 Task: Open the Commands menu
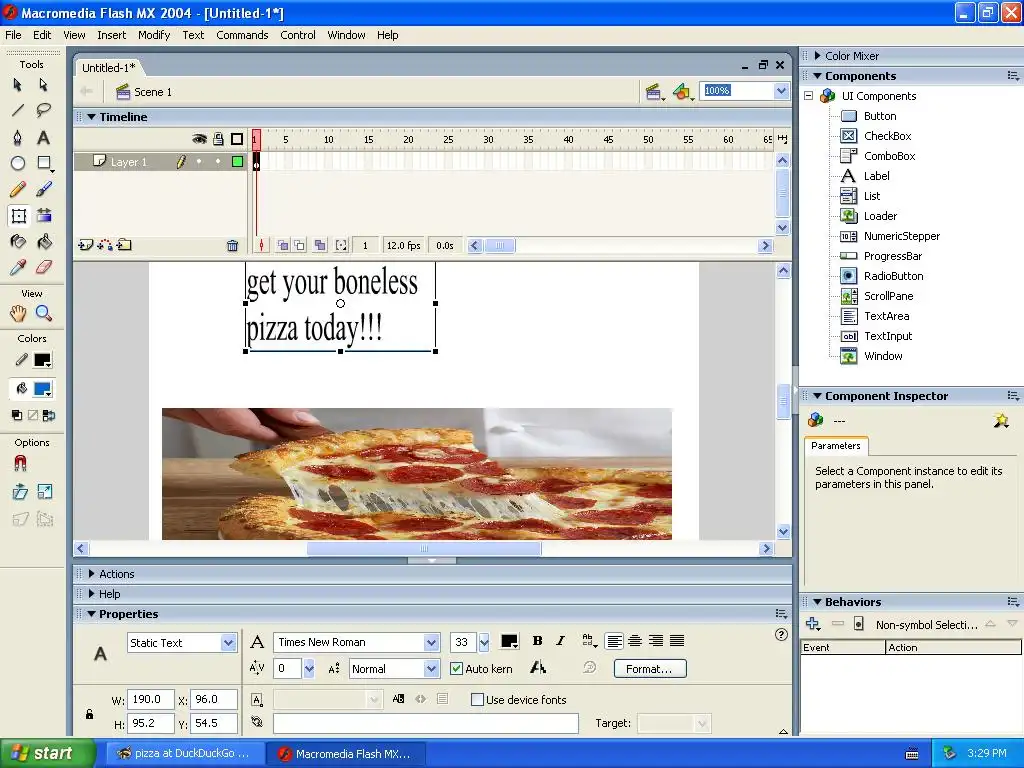tap(242, 35)
